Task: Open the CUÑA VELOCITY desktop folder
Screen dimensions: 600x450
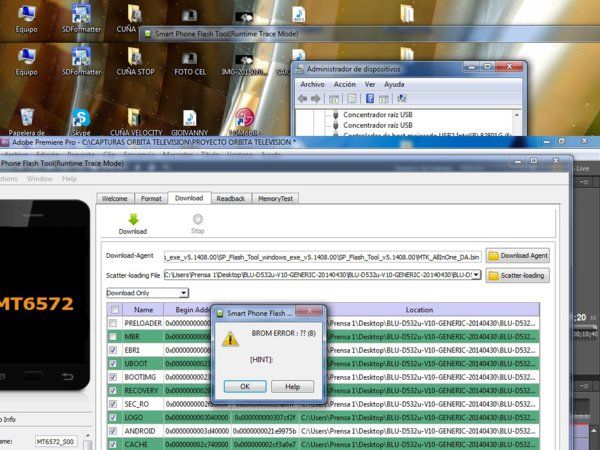Action: tap(136, 122)
